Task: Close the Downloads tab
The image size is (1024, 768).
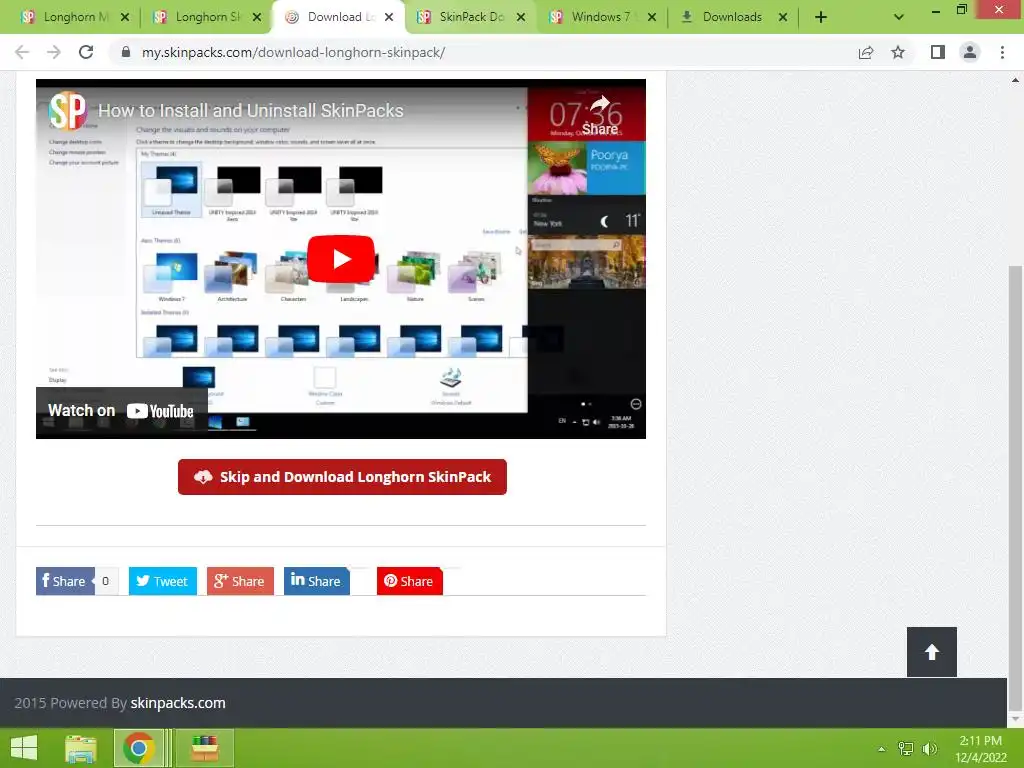Action: (x=783, y=17)
